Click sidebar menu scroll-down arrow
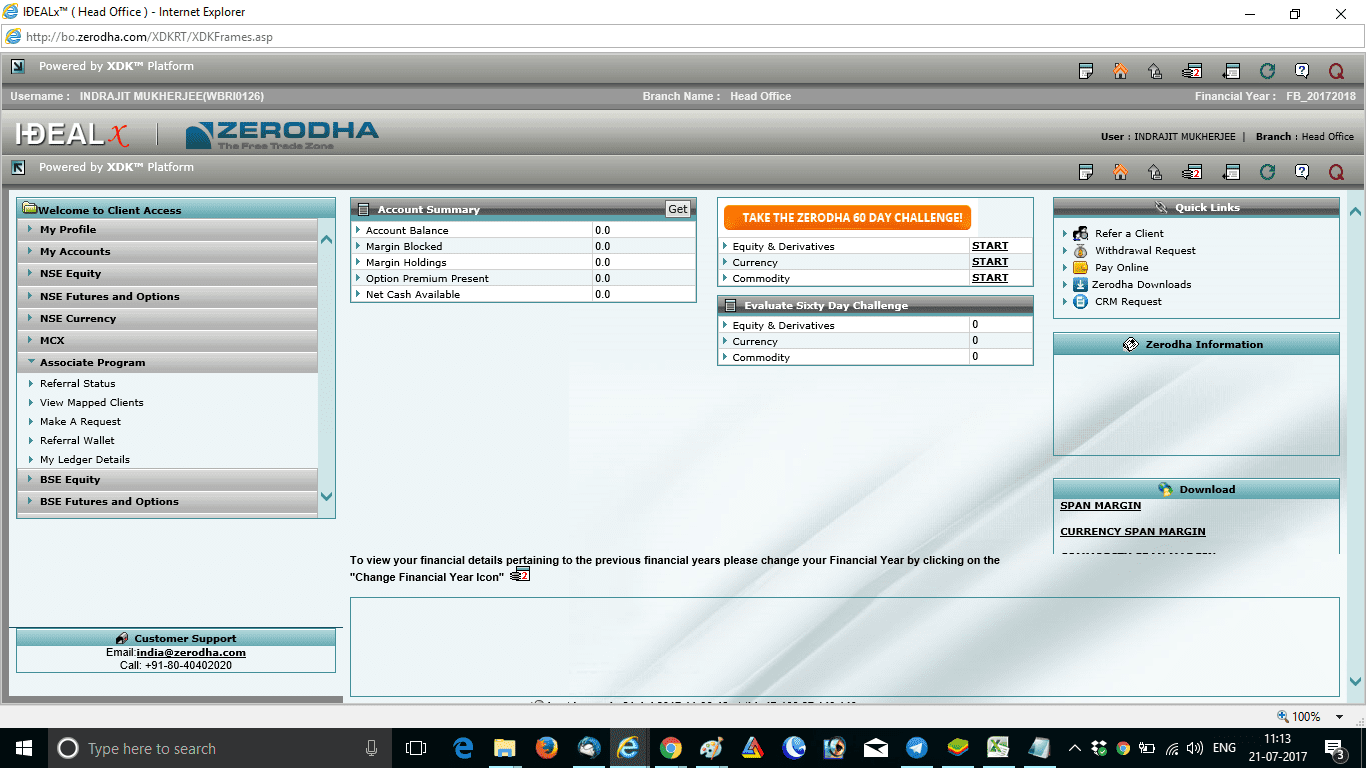The image size is (1366, 768). (326, 496)
